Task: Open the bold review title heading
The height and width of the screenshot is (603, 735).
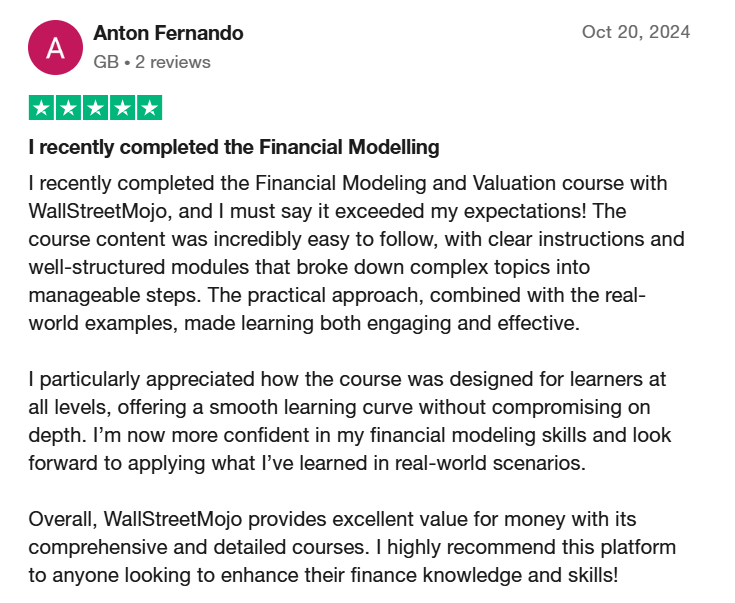Action: [234, 148]
